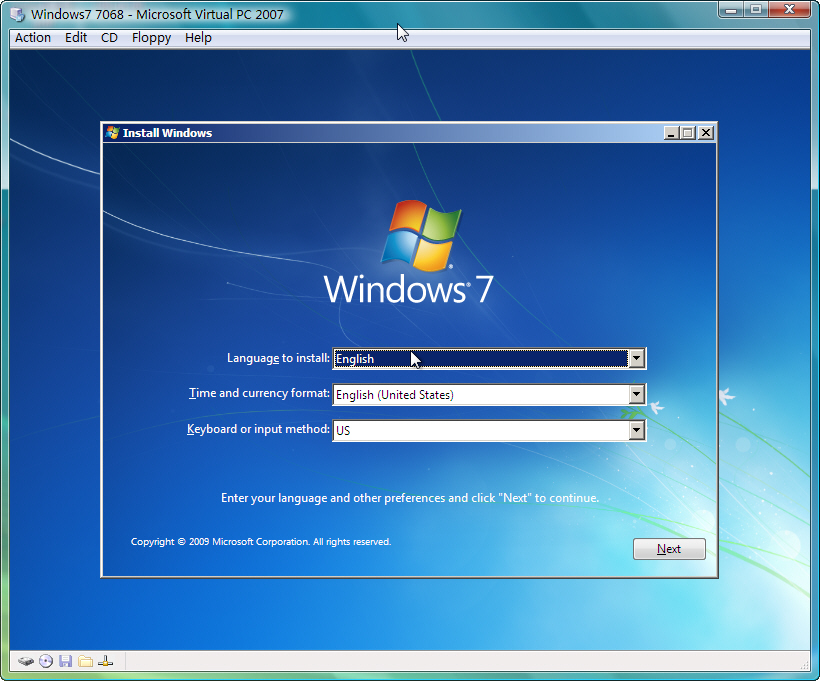Open the Action menu
Viewport: 820px width, 681px height.
33,38
